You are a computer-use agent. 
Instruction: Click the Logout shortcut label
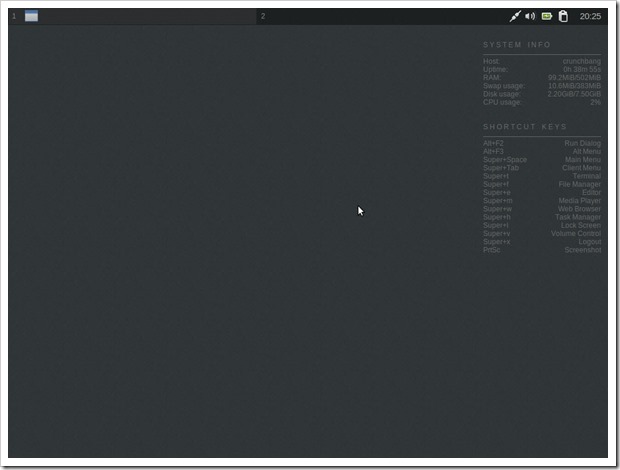590,242
